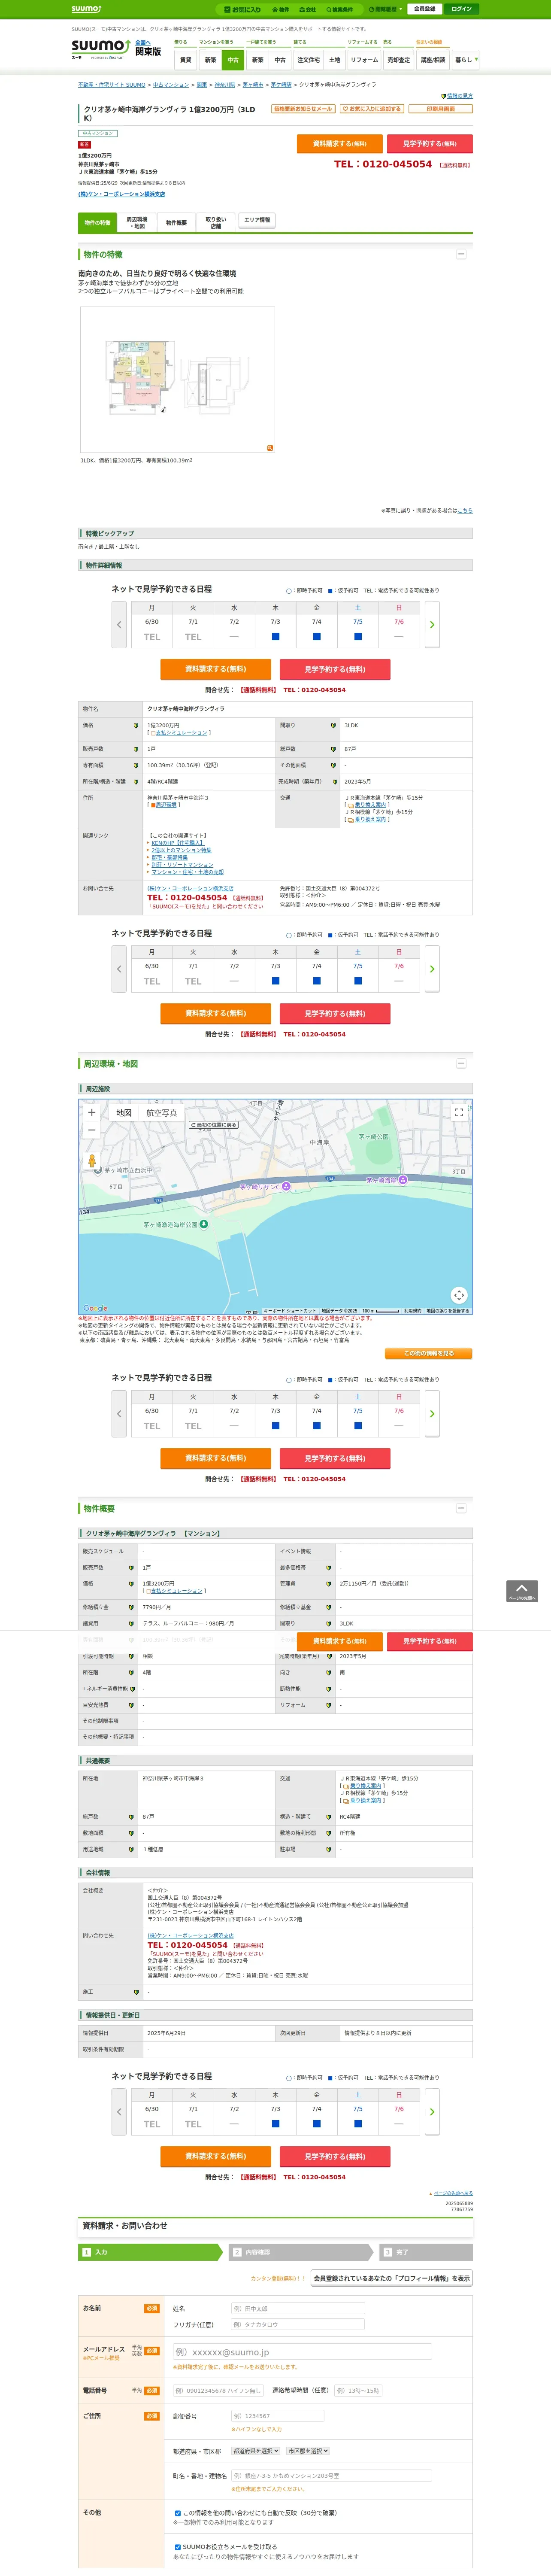The width and height of the screenshot is (551, 2576).
Task: Open 検索条件 in the header bar
Action: click(x=339, y=9)
